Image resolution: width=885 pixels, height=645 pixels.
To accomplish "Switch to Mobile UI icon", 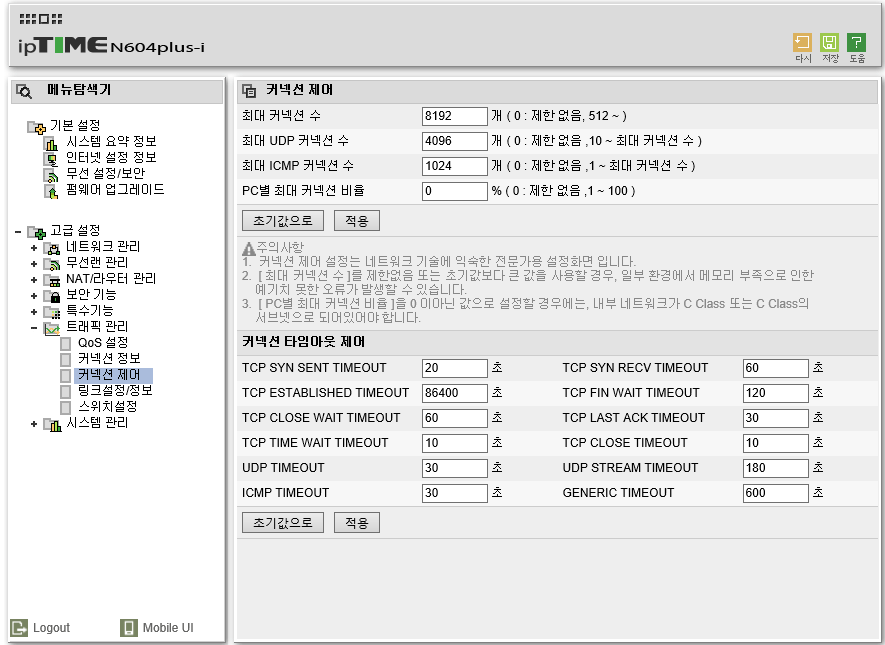I will coord(129,628).
